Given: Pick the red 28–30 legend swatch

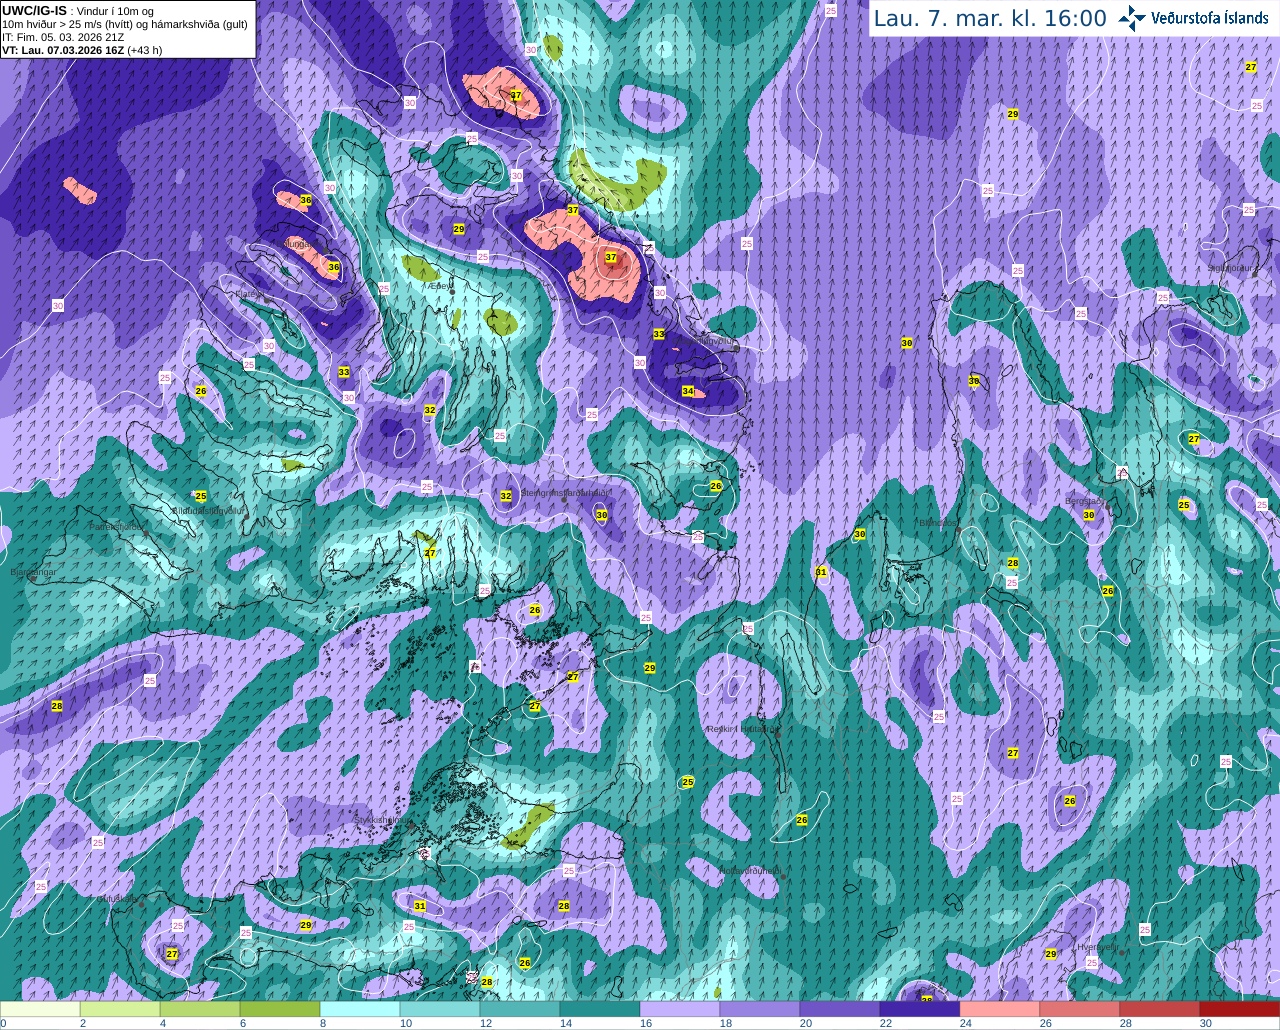Looking at the screenshot, I should click(1160, 1009).
